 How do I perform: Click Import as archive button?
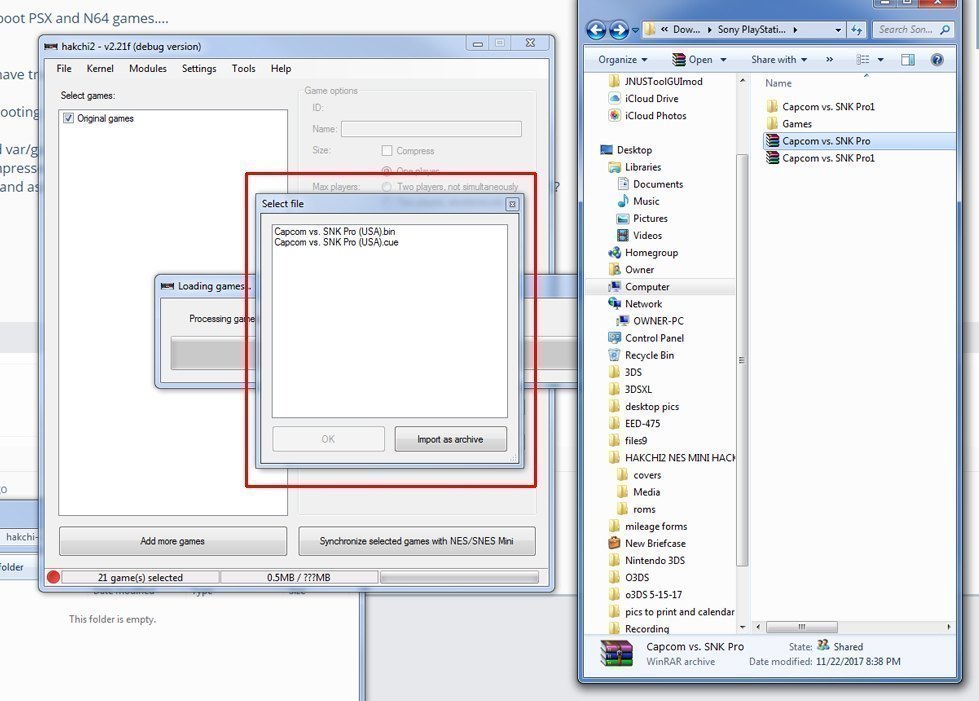[x=450, y=439]
